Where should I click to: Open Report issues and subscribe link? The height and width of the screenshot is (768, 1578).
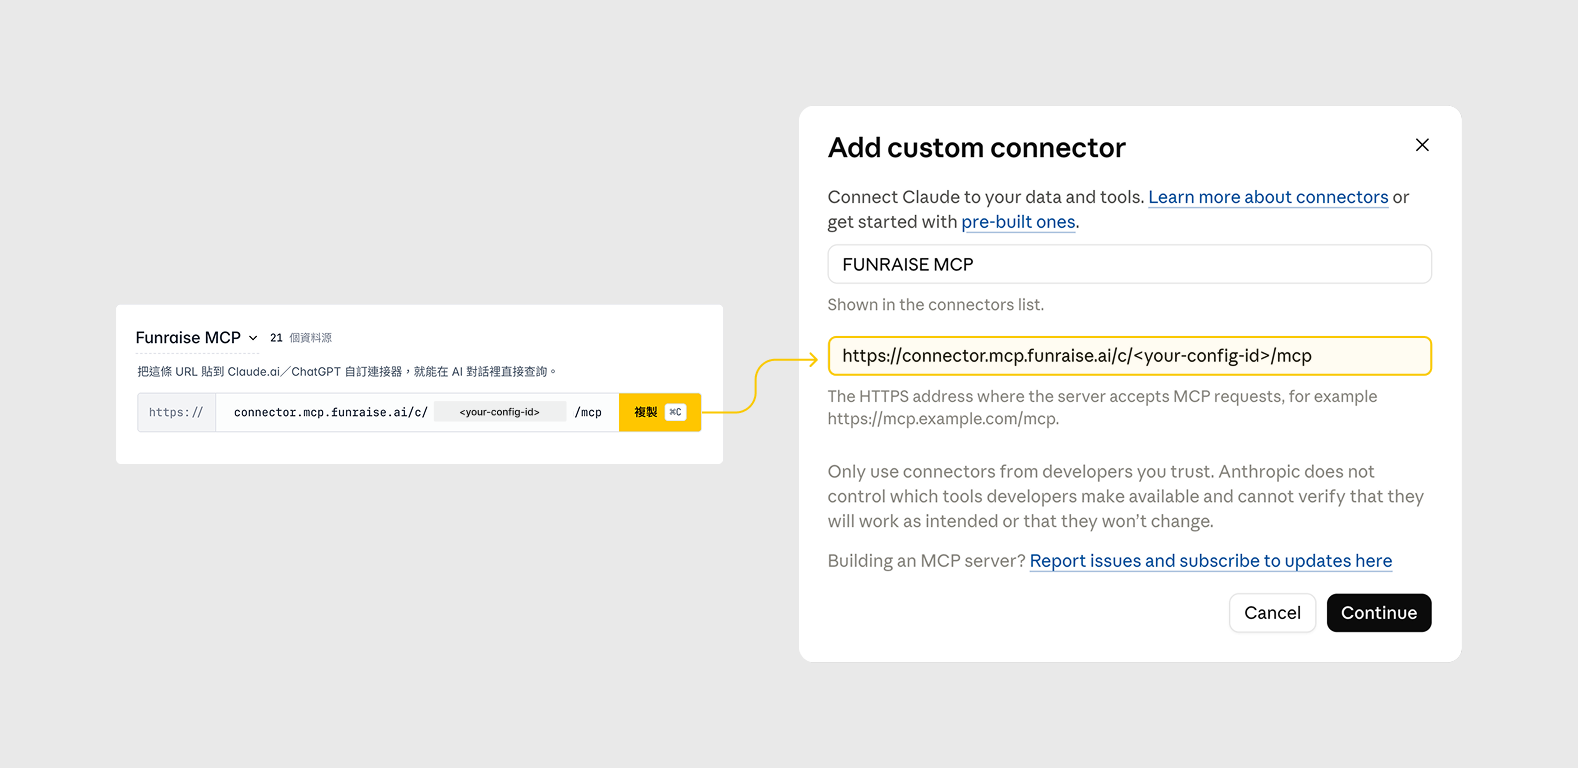(x=1210, y=561)
